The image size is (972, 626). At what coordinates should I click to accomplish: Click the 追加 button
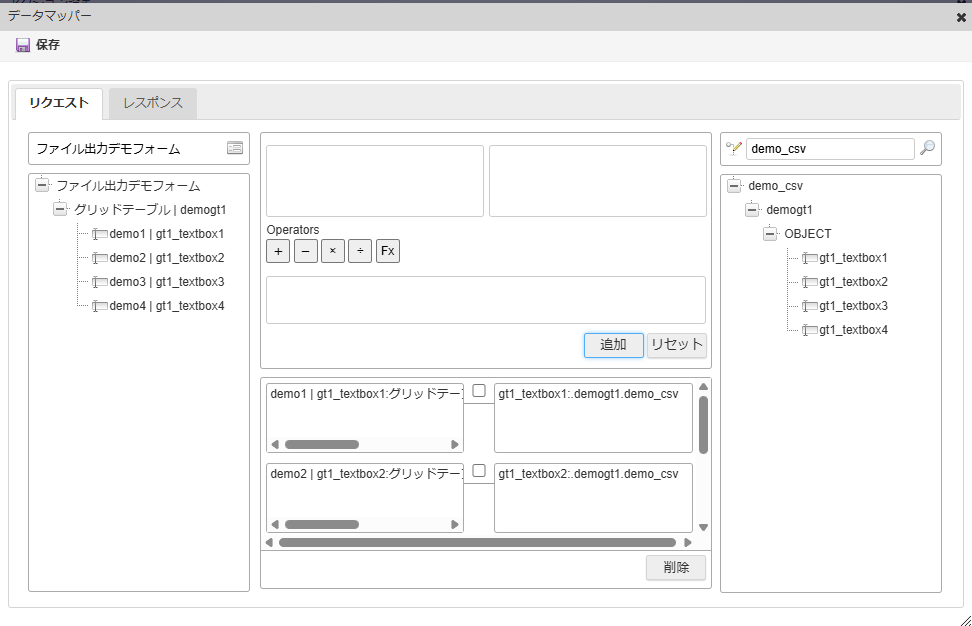point(613,345)
